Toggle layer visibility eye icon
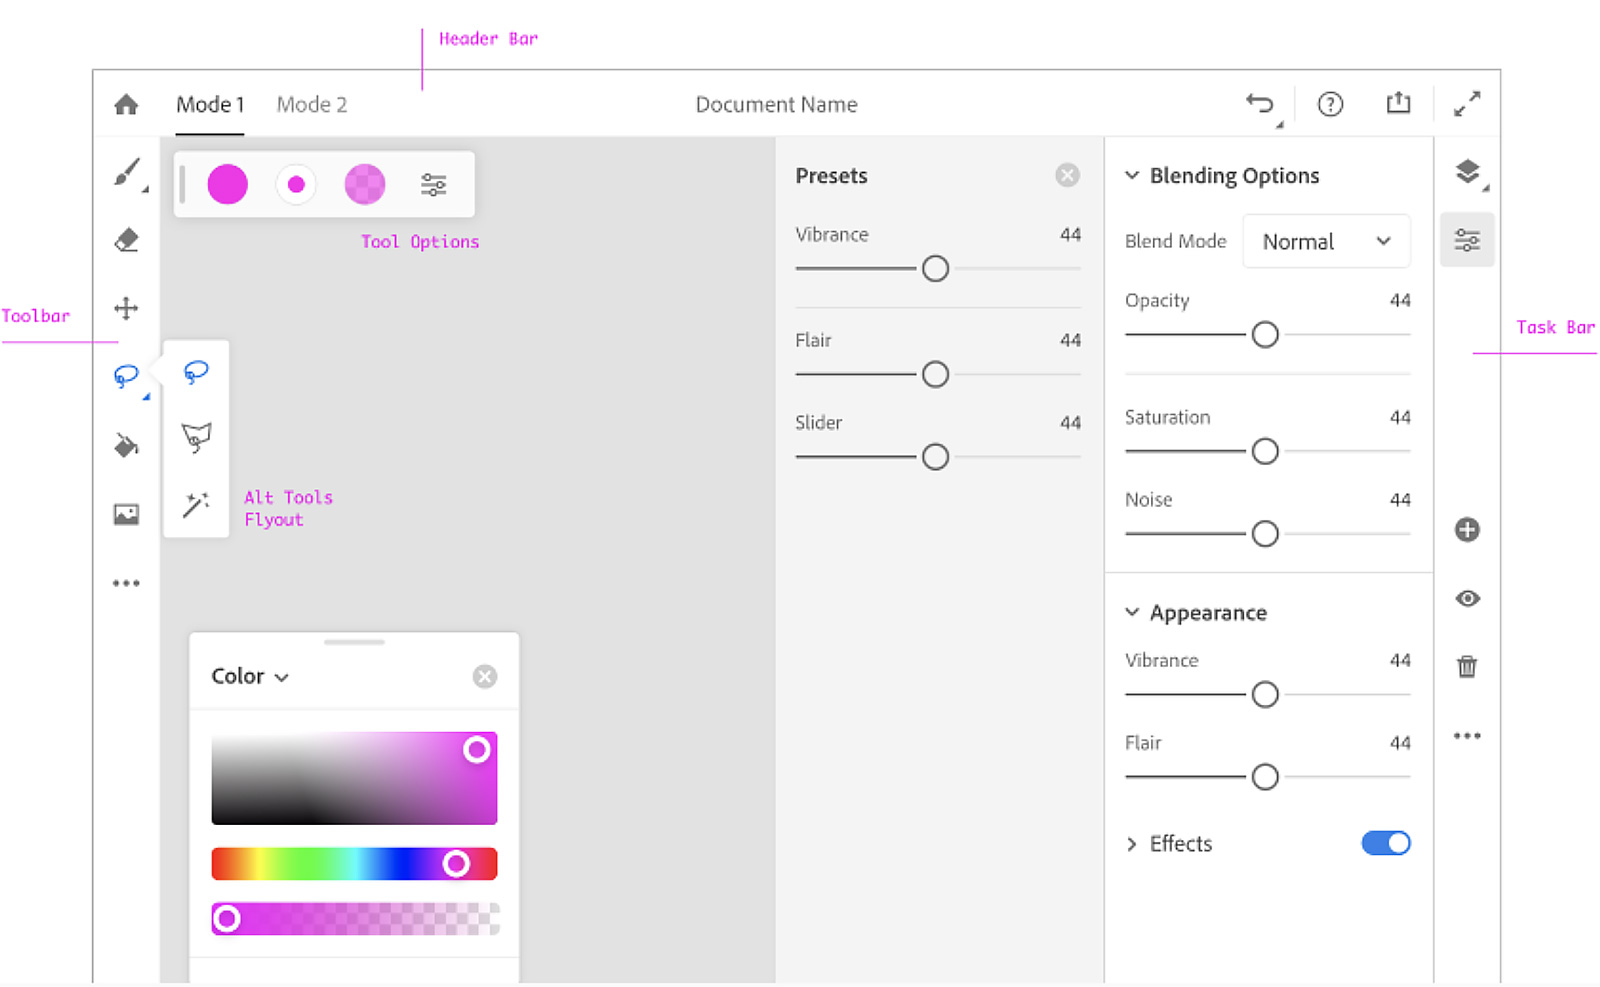The height and width of the screenshot is (987, 1600). (1467, 598)
